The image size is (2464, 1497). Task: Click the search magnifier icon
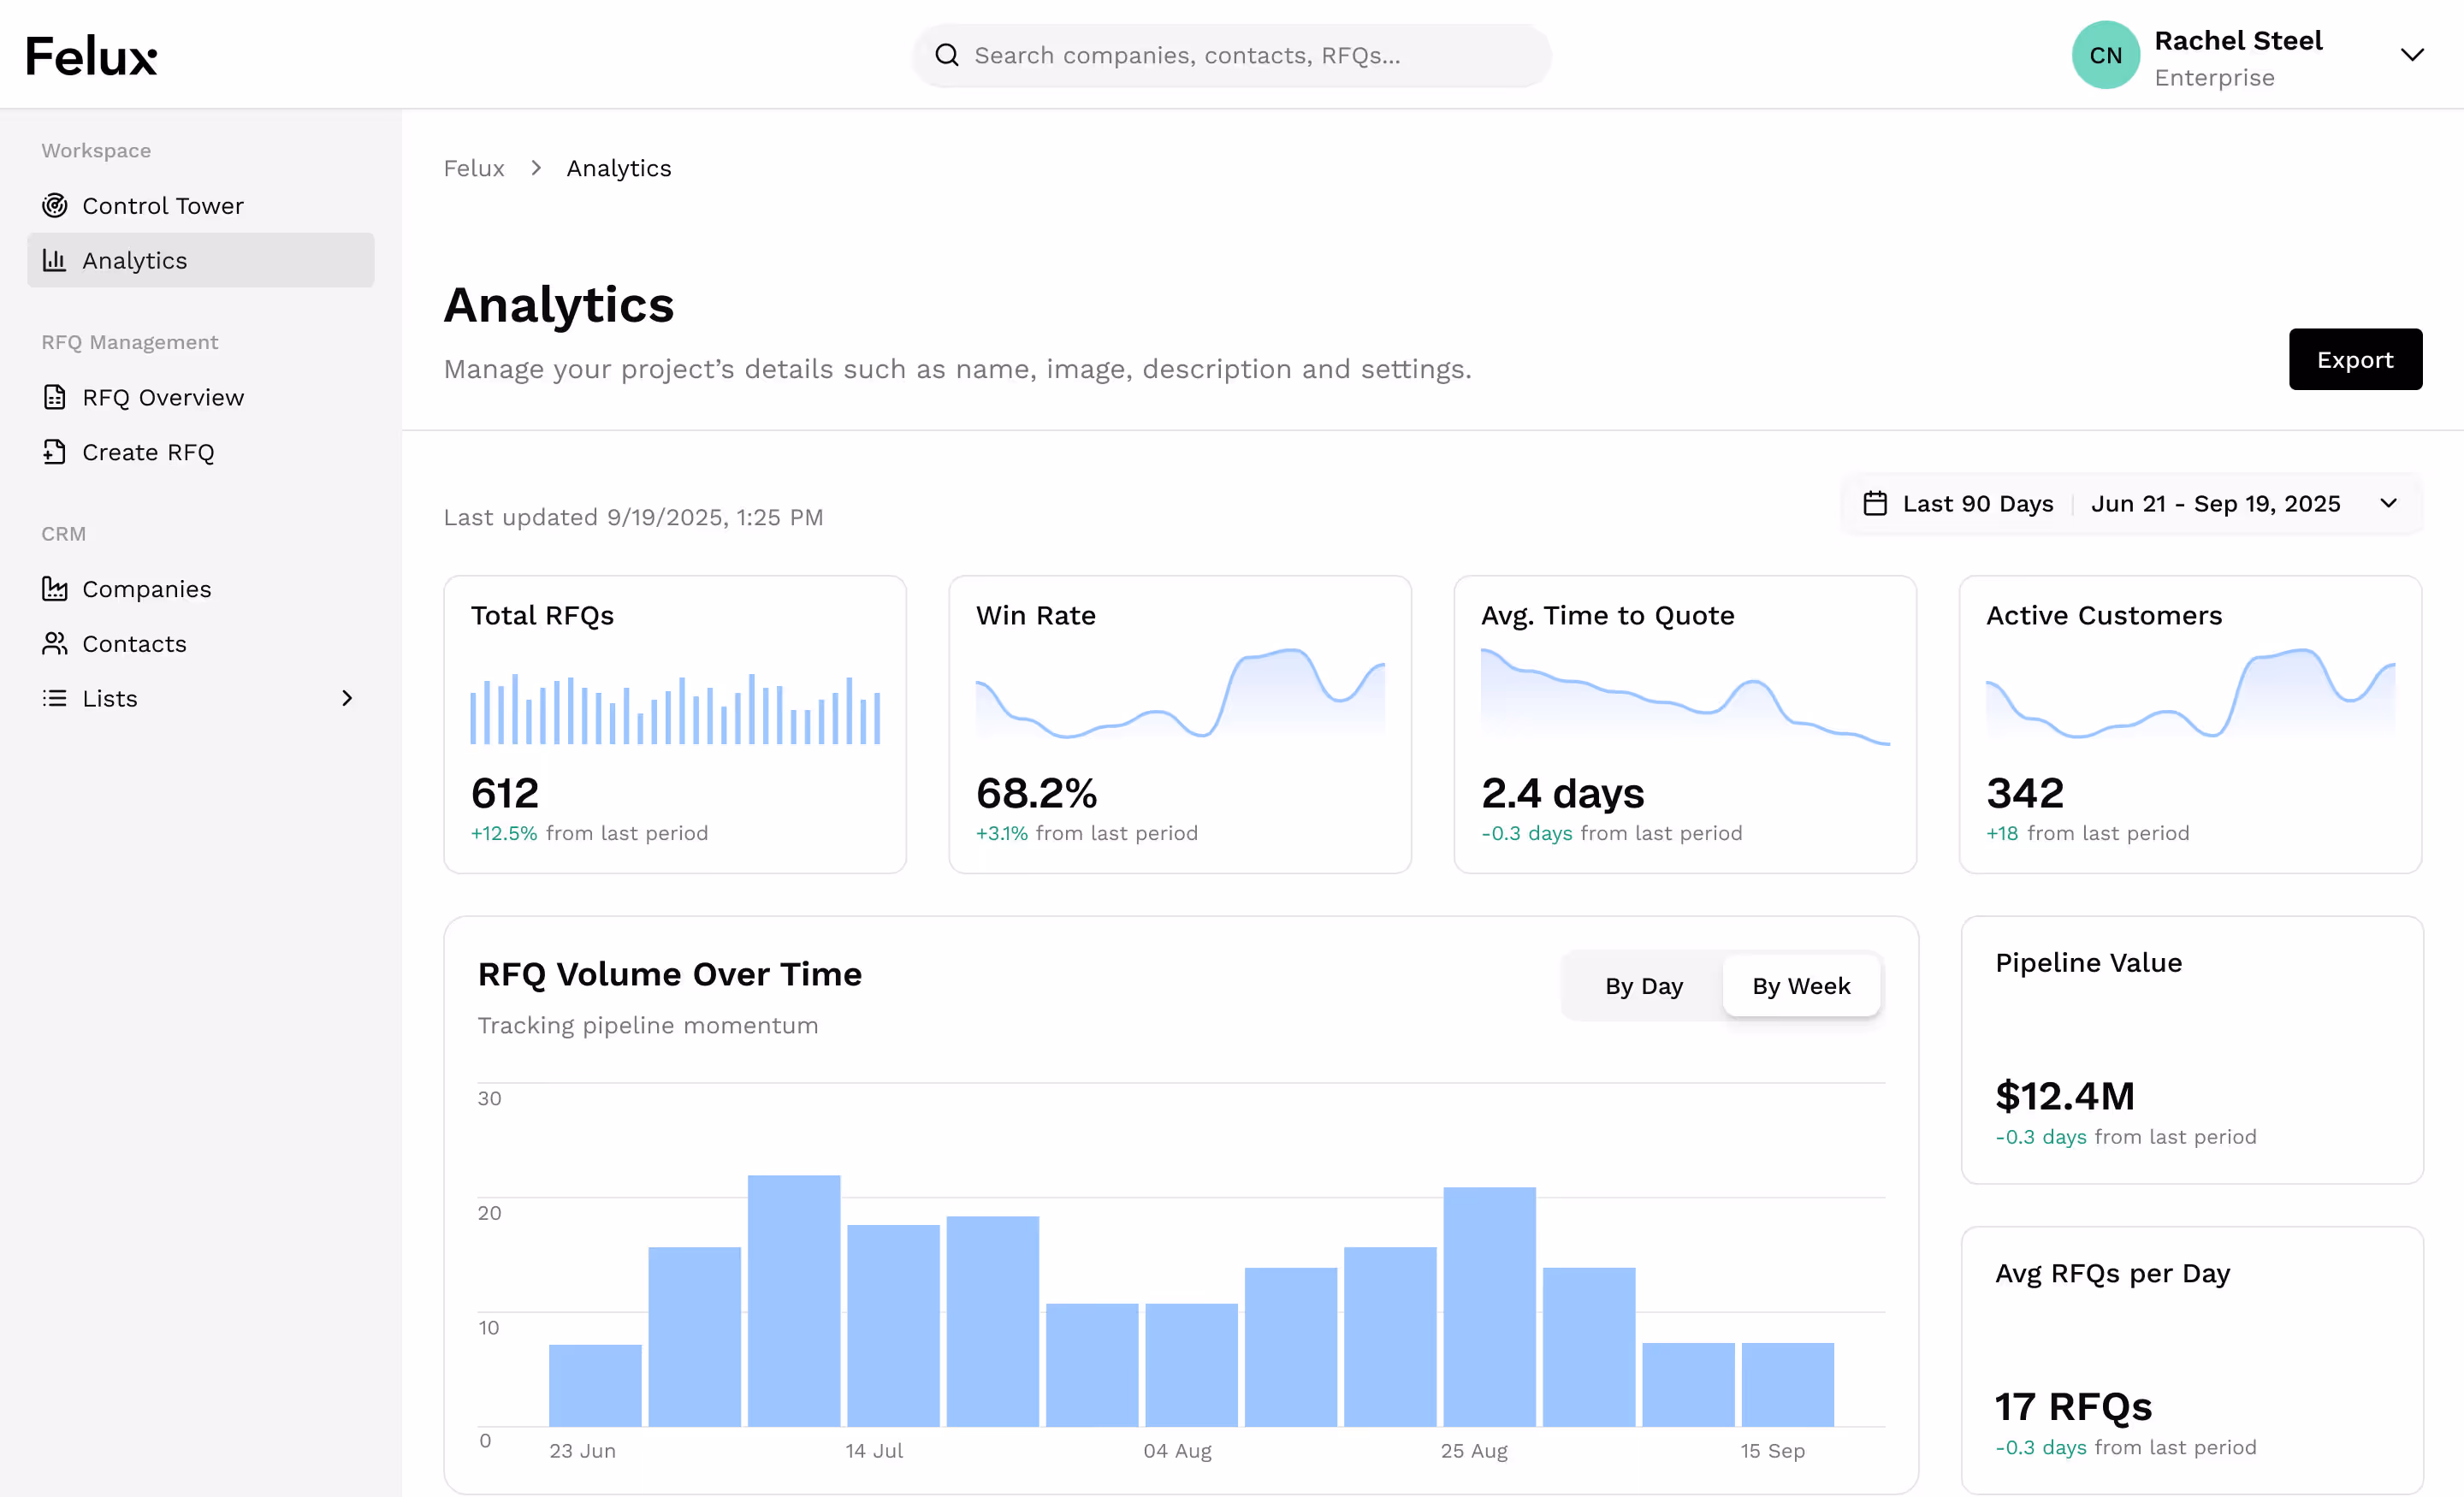point(946,55)
